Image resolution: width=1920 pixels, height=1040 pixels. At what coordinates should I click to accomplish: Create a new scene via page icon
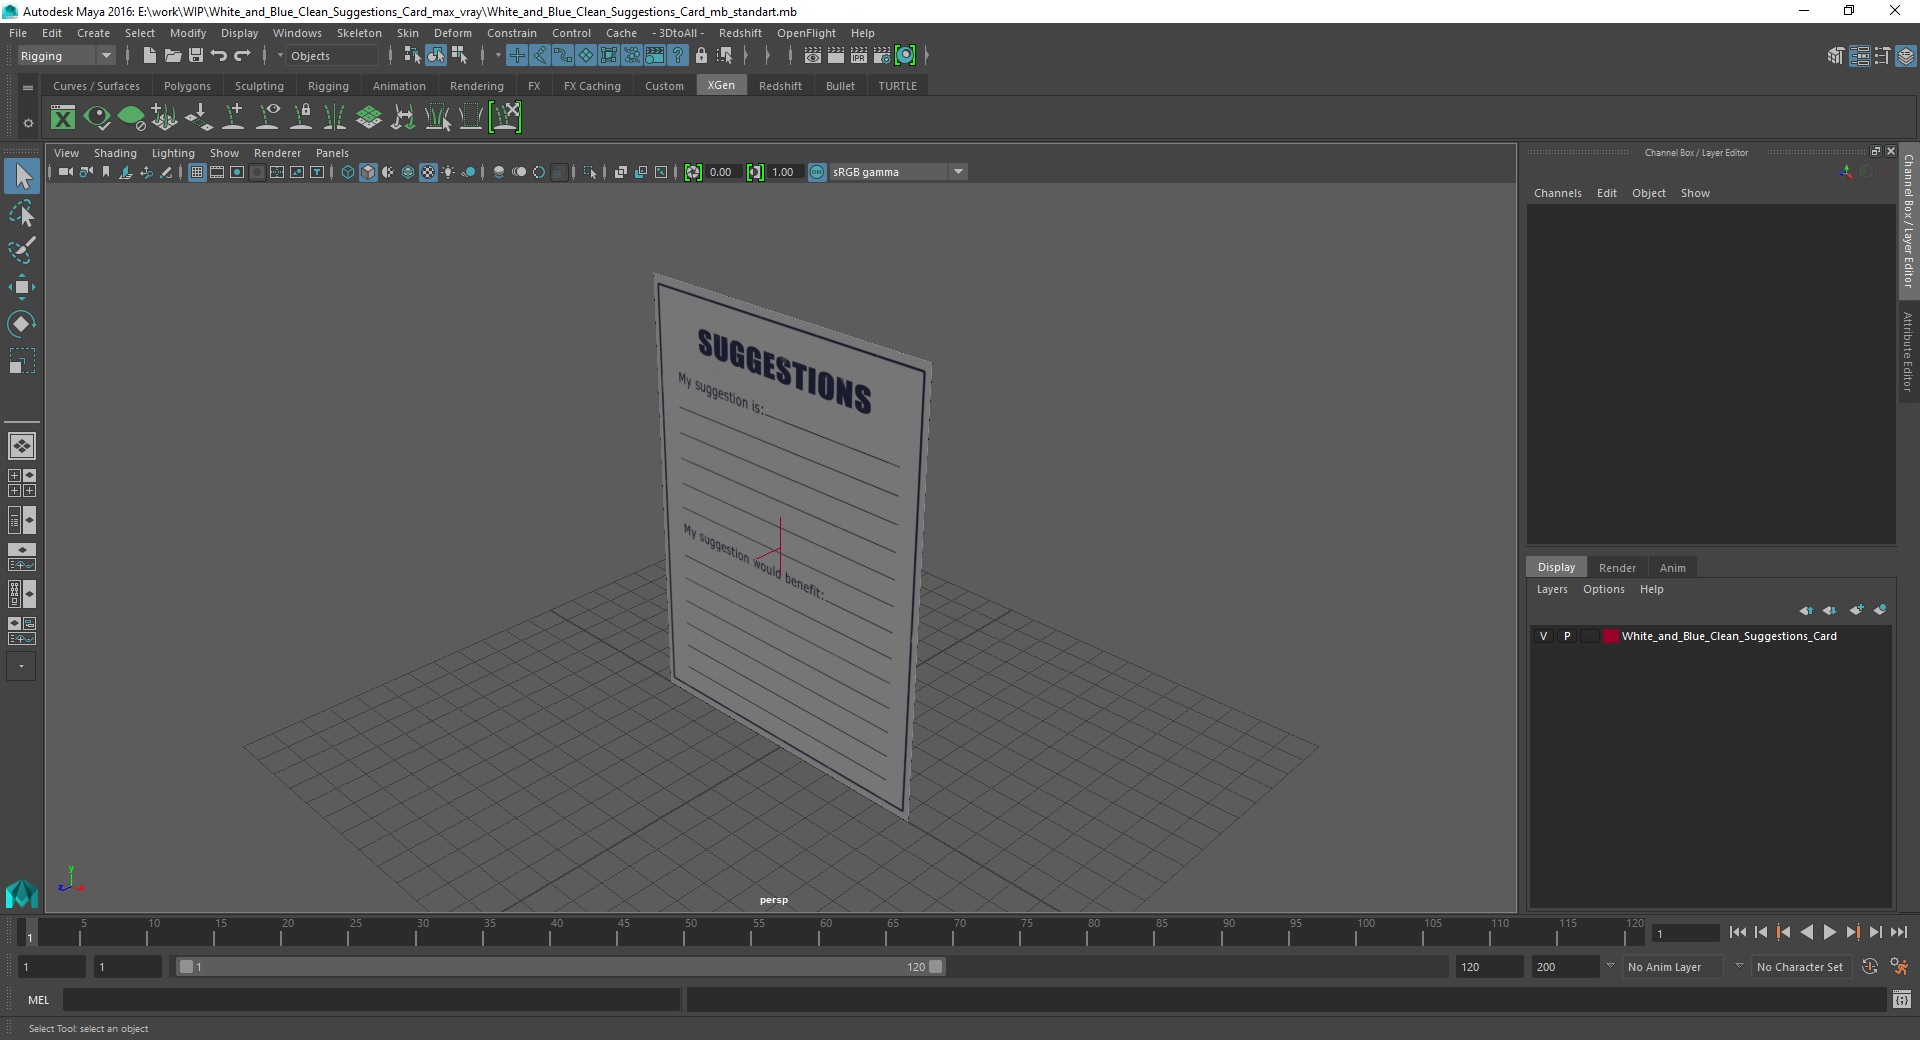(150, 56)
